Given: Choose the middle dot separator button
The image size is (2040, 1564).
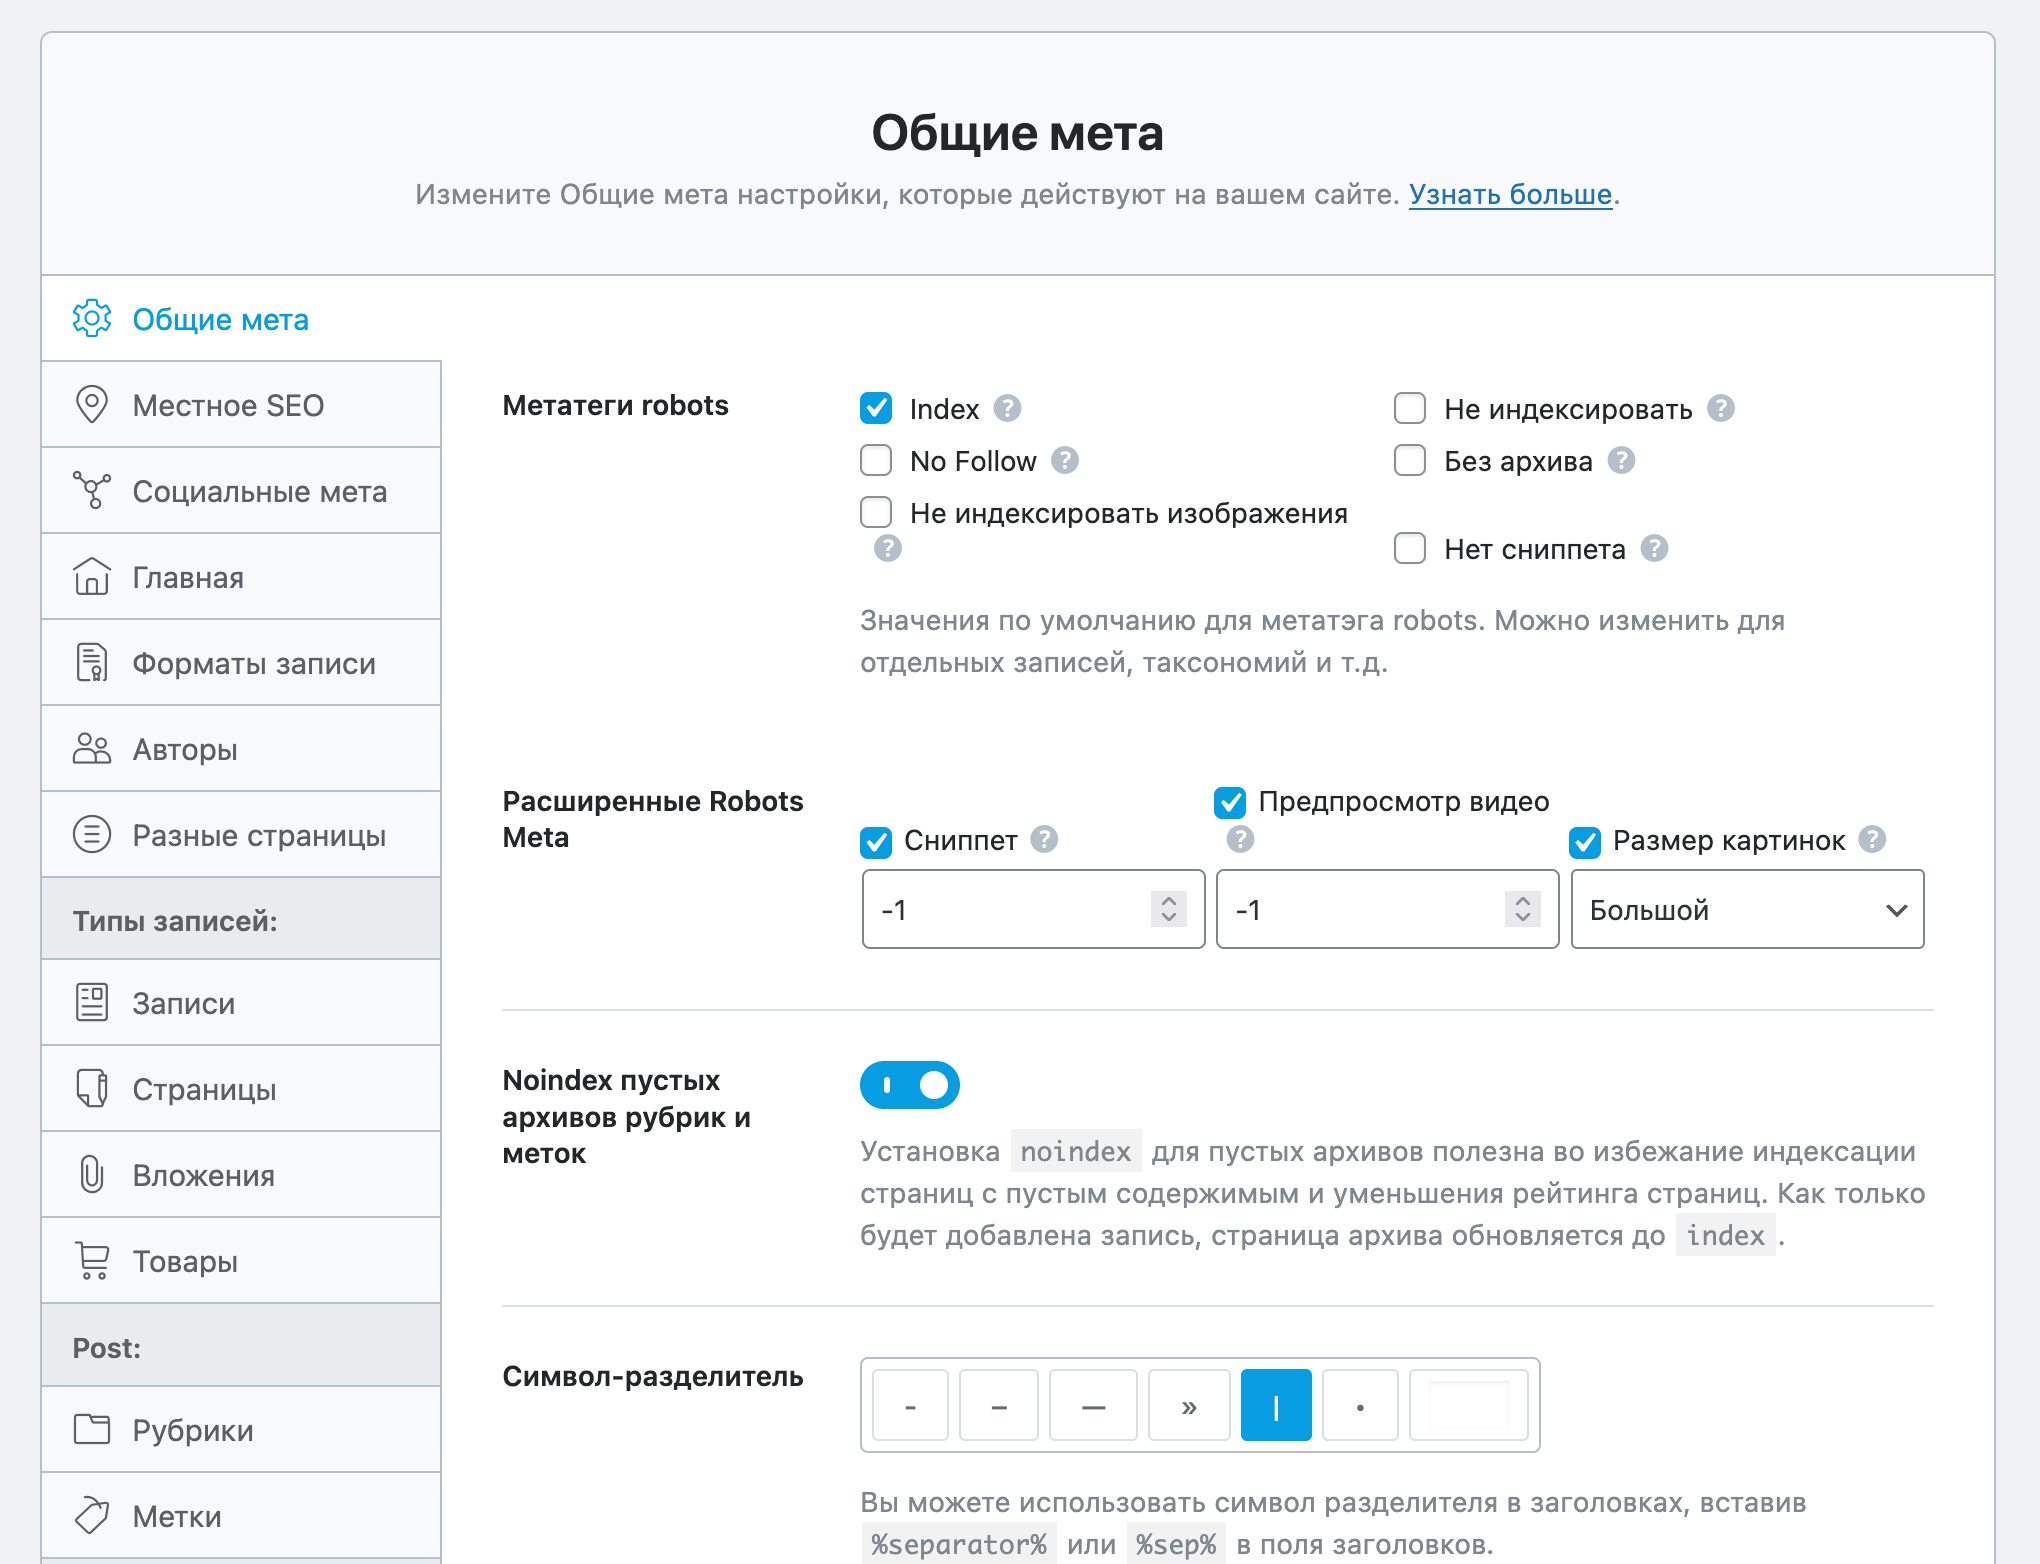Looking at the screenshot, I should (1360, 1405).
